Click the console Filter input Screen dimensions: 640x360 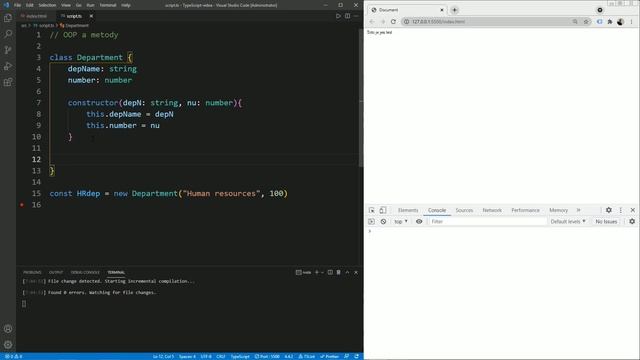click(487, 222)
